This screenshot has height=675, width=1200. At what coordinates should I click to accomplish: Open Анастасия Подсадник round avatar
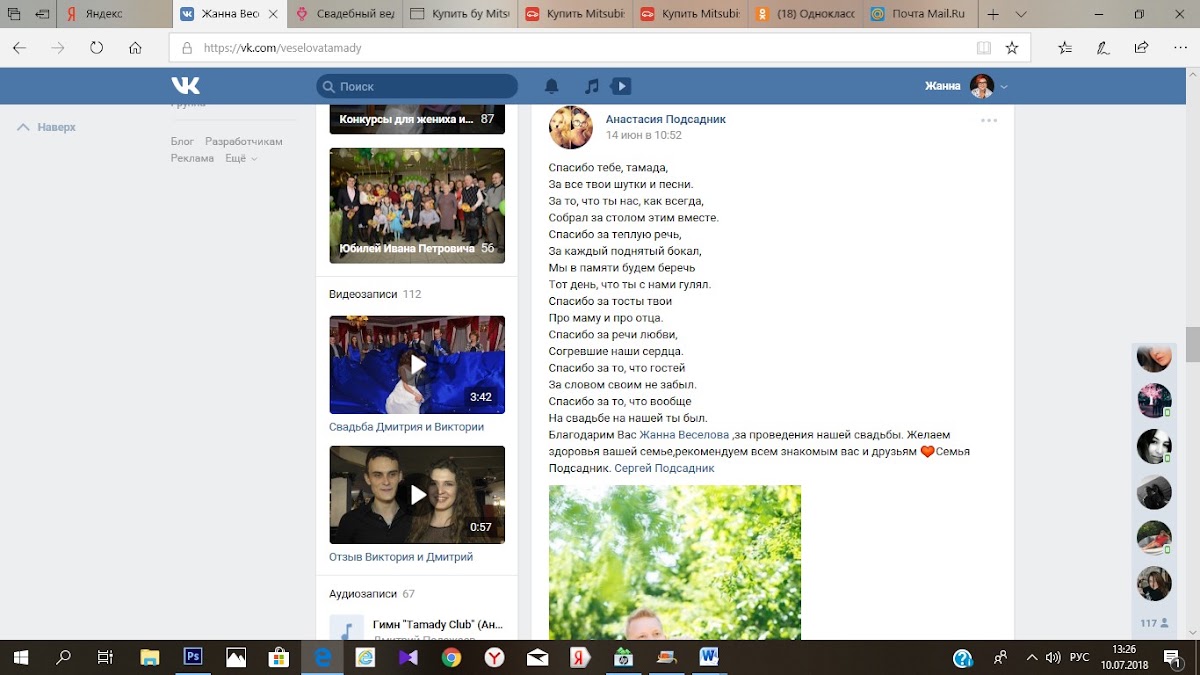click(x=571, y=127)
